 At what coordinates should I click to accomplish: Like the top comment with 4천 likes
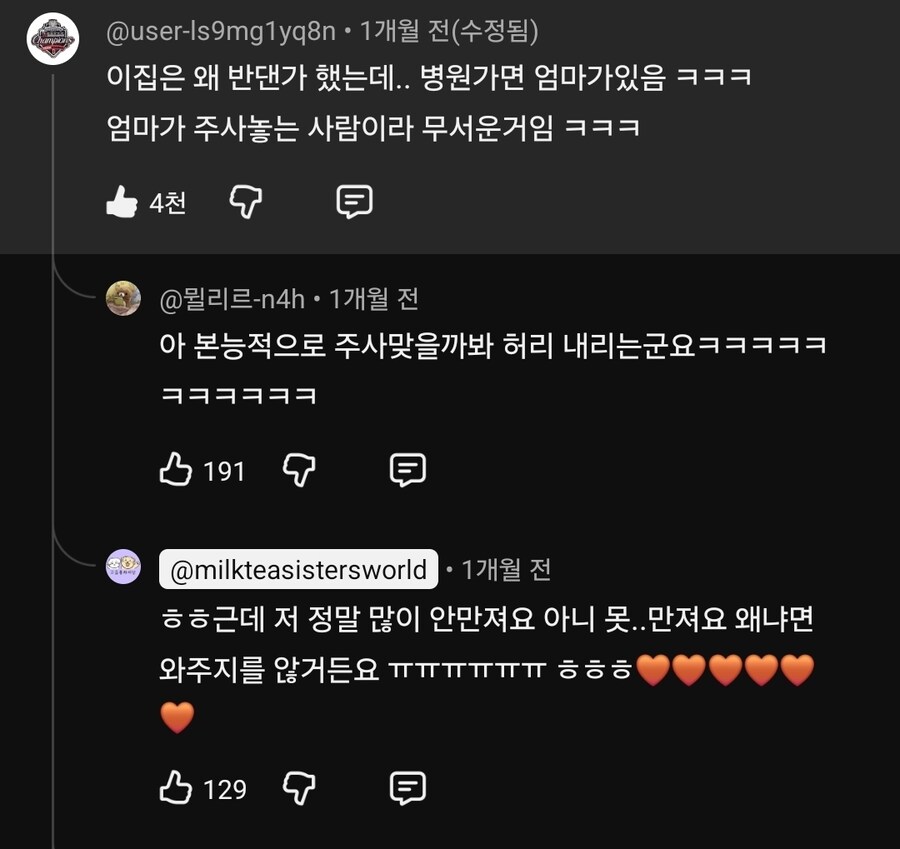pyautogui.click(x=122, y=203)
